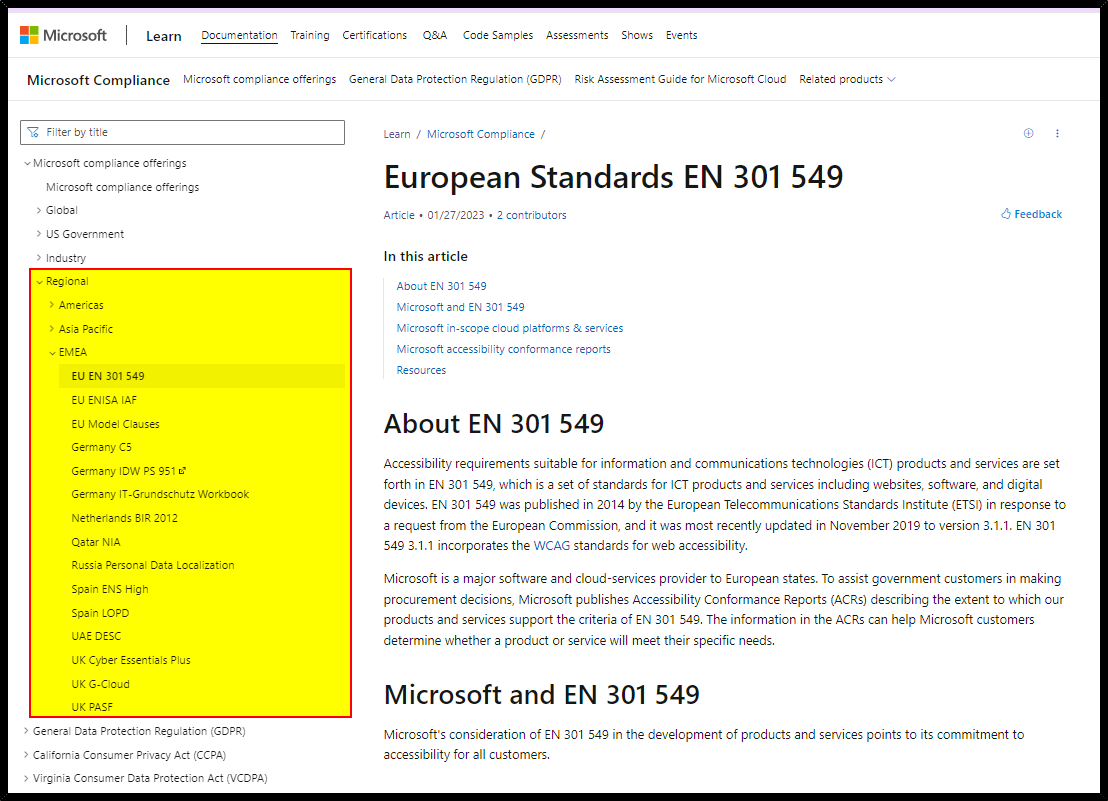Click the filter icon in the search box
The height and width of the screenshot is (801, 1108).
(33, 132)
